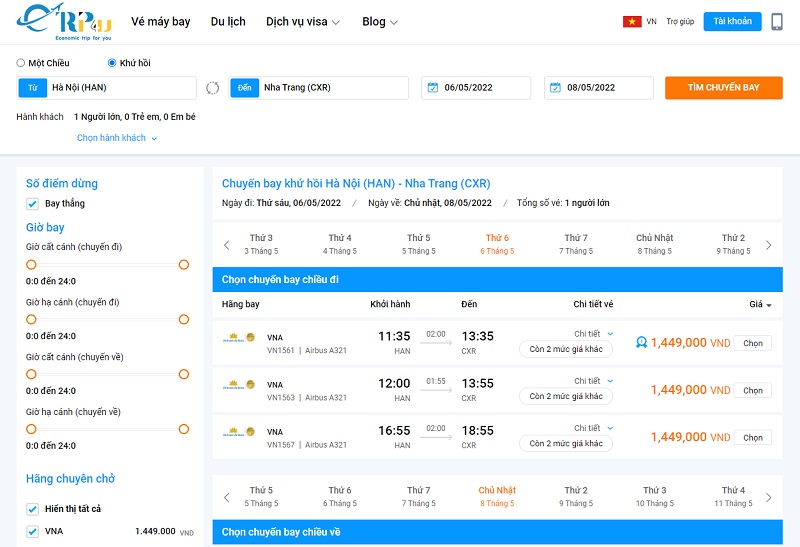800x547 pixels.
Task: Expand the Dịch vụ visa menu
Action: 303,21
